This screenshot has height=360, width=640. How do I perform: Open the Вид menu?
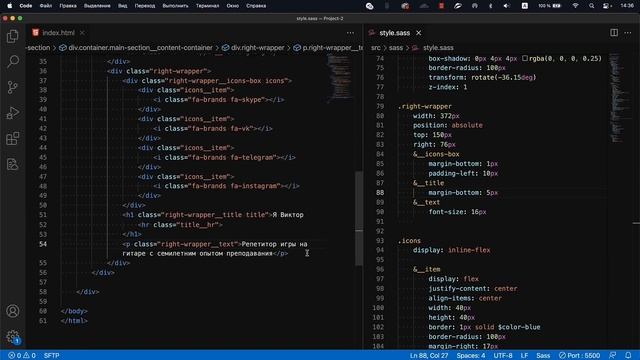pos(122,6)
